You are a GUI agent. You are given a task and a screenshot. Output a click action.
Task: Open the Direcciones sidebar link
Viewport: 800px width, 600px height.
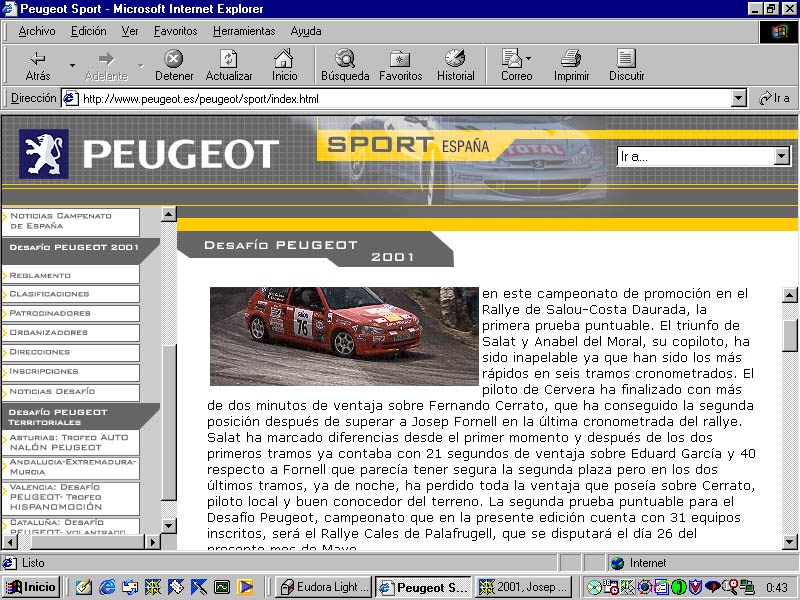coord(70,352)
